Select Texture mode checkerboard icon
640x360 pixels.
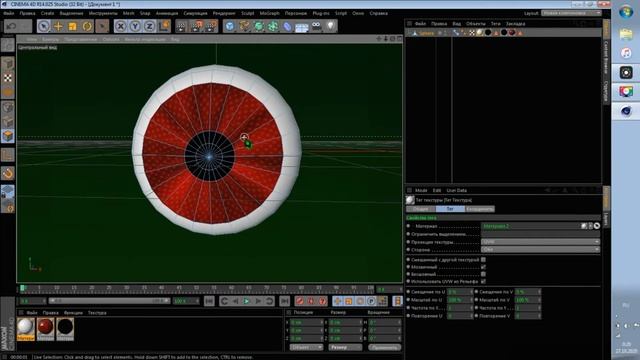click(8, 78)
